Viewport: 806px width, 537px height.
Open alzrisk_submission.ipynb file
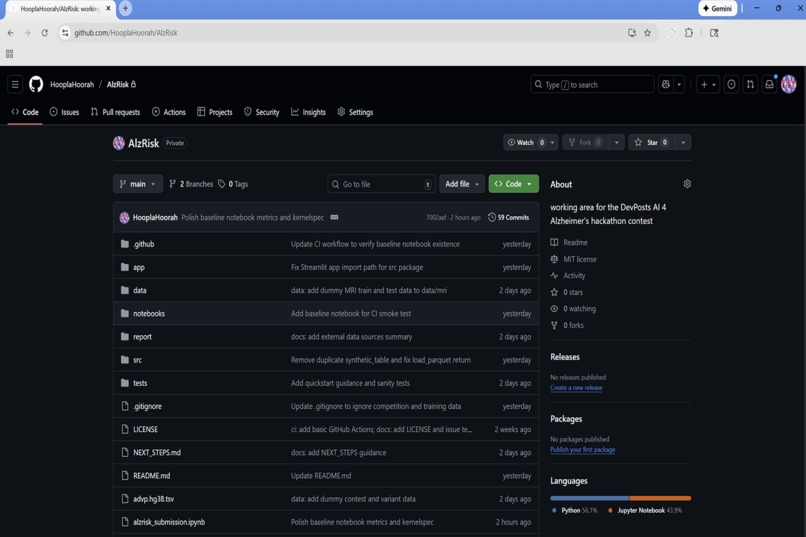click(169, 522)
